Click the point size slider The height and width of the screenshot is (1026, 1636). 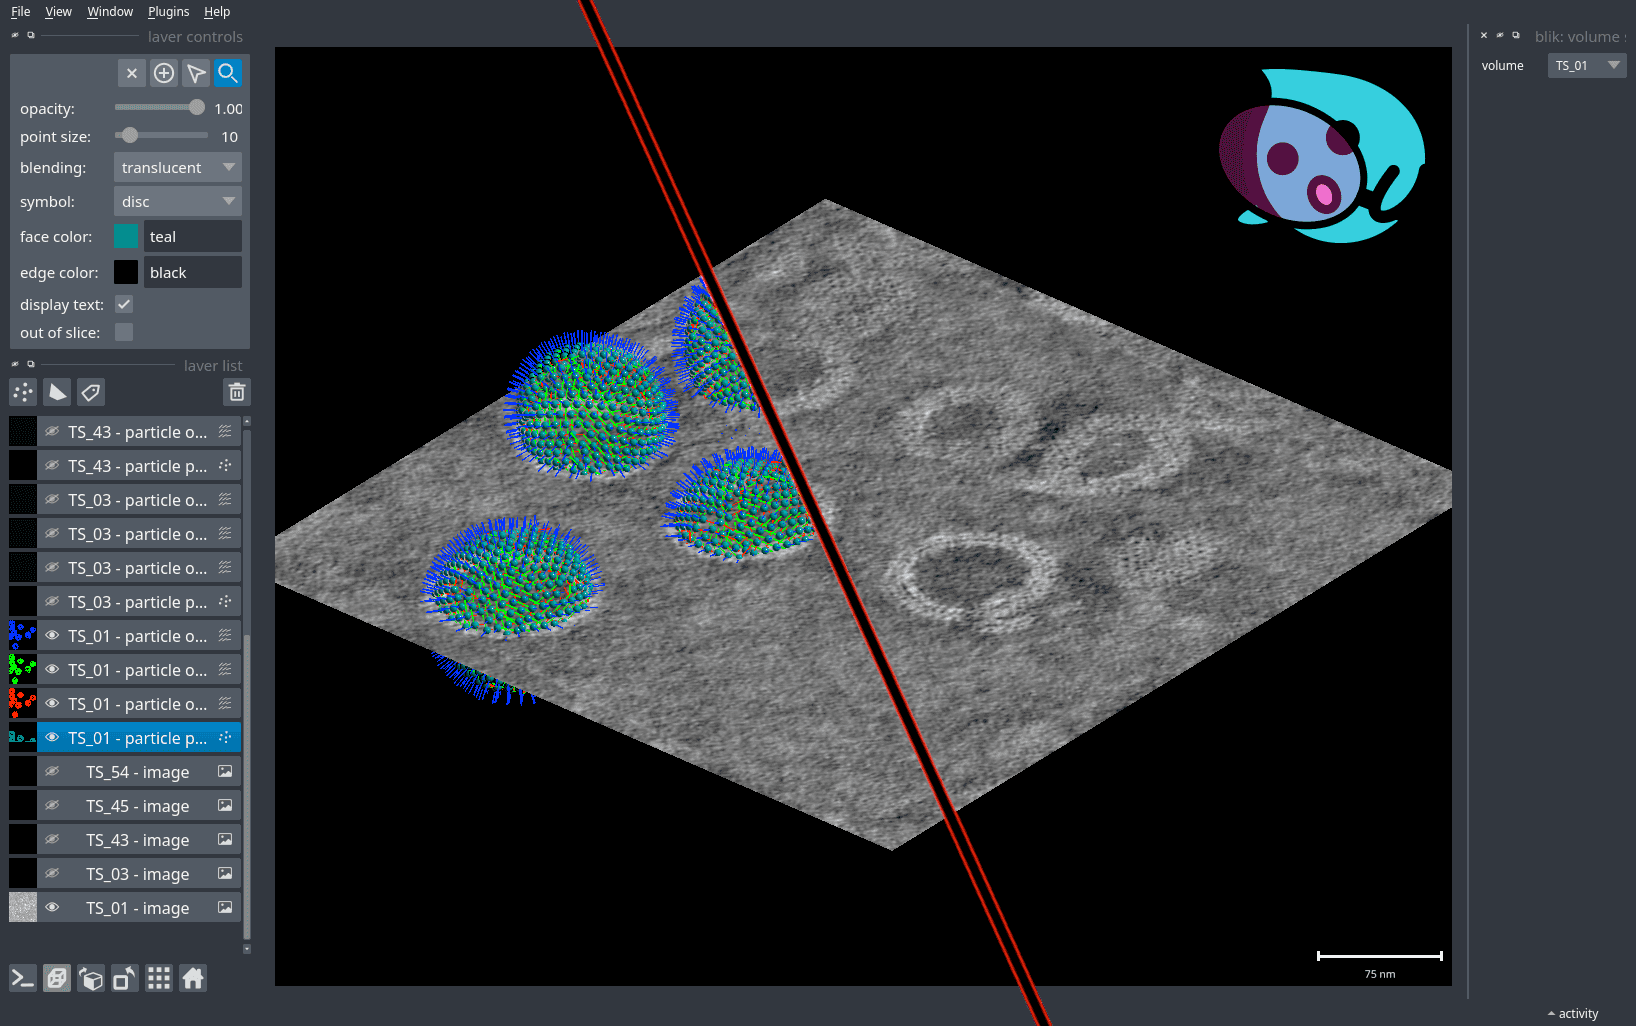tap(160, 135)
